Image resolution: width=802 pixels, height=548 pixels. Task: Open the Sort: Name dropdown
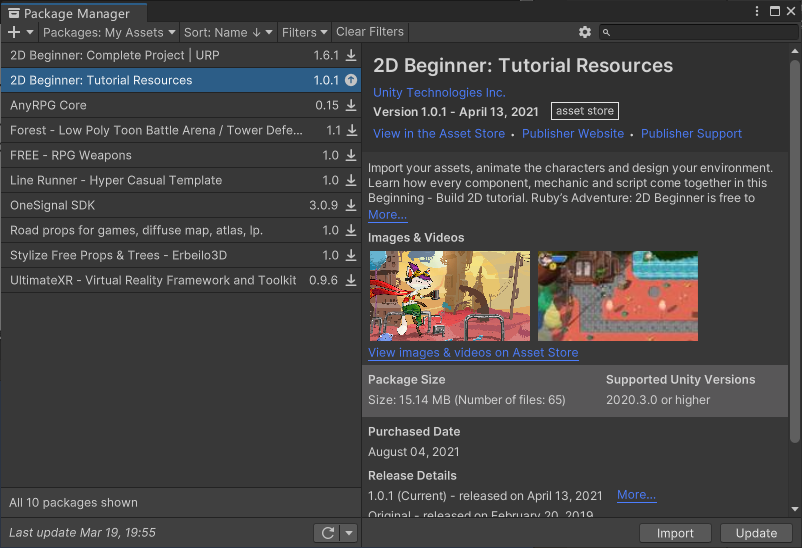228,32
